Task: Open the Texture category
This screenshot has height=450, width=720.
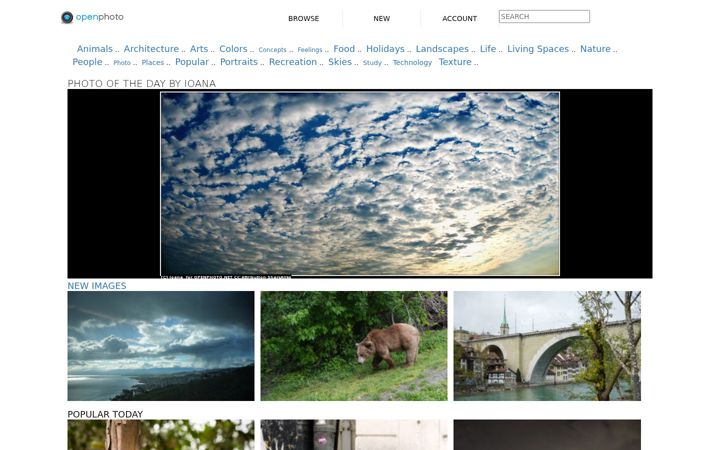Action: [x=455, y=62]
